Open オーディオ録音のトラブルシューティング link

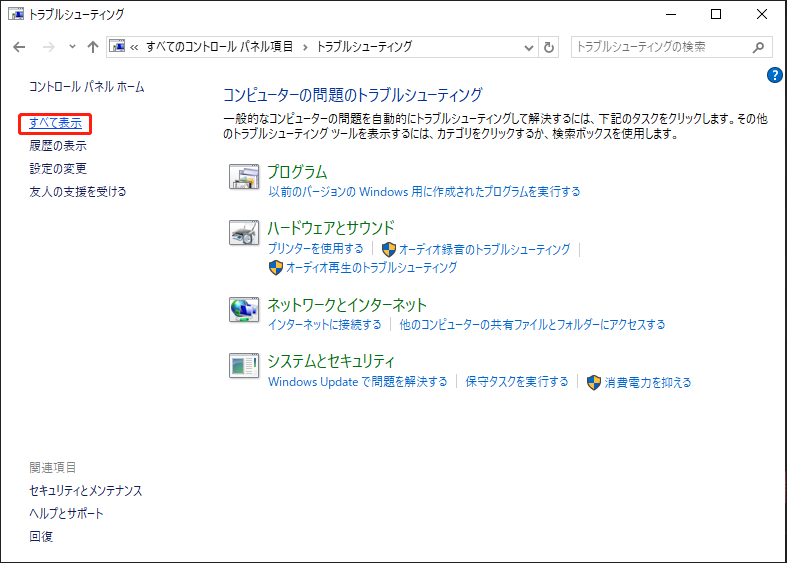pyautogui.click(x=484, y=249)
